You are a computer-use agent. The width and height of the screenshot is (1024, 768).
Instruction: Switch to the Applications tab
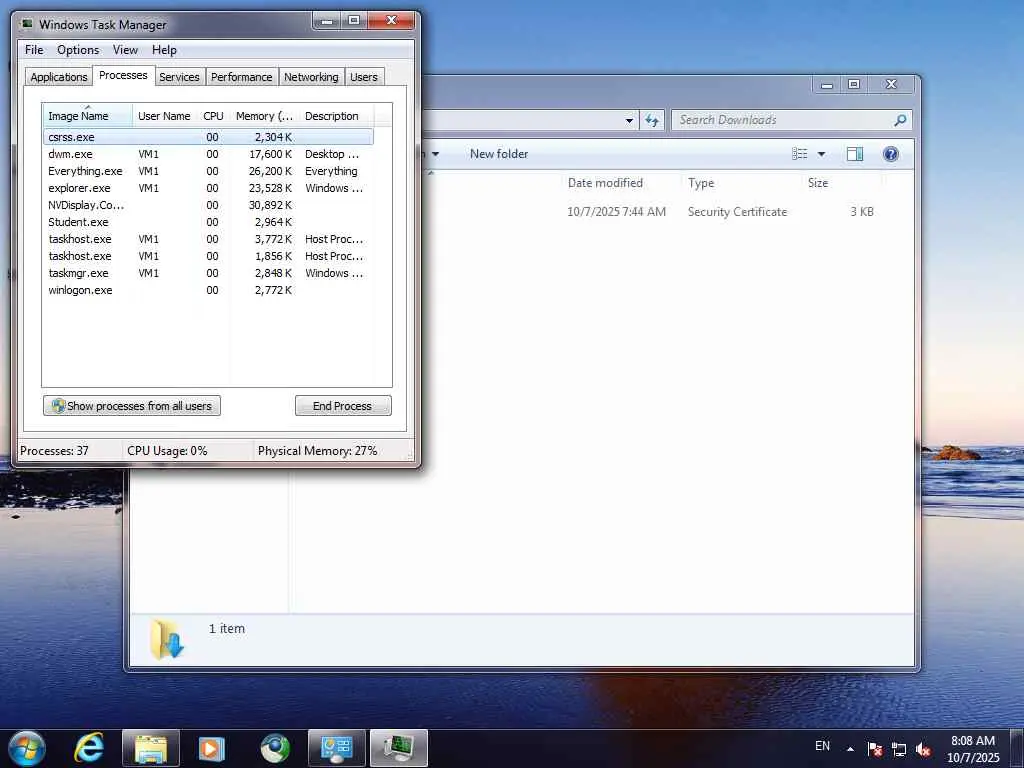coord(59,77)
